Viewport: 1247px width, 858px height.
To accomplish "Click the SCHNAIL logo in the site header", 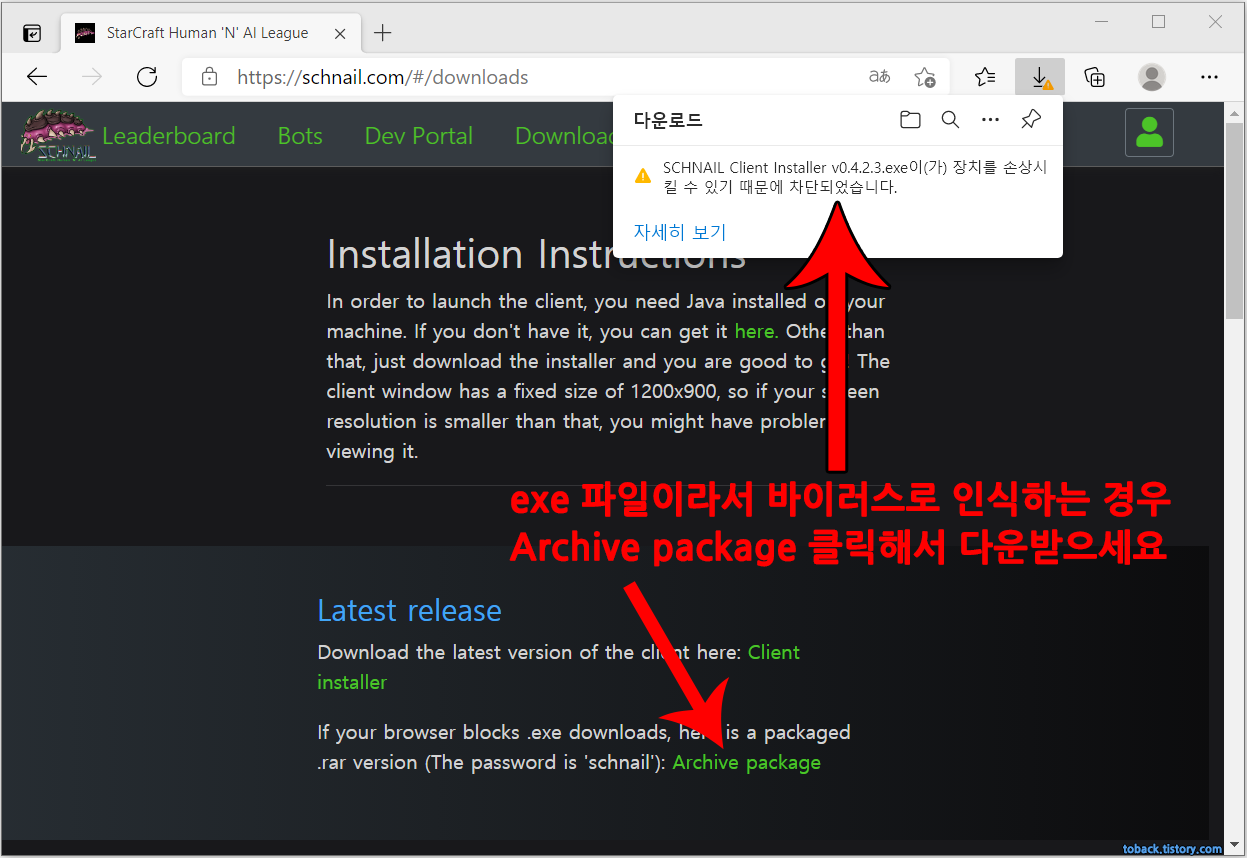I will [59, 135].
